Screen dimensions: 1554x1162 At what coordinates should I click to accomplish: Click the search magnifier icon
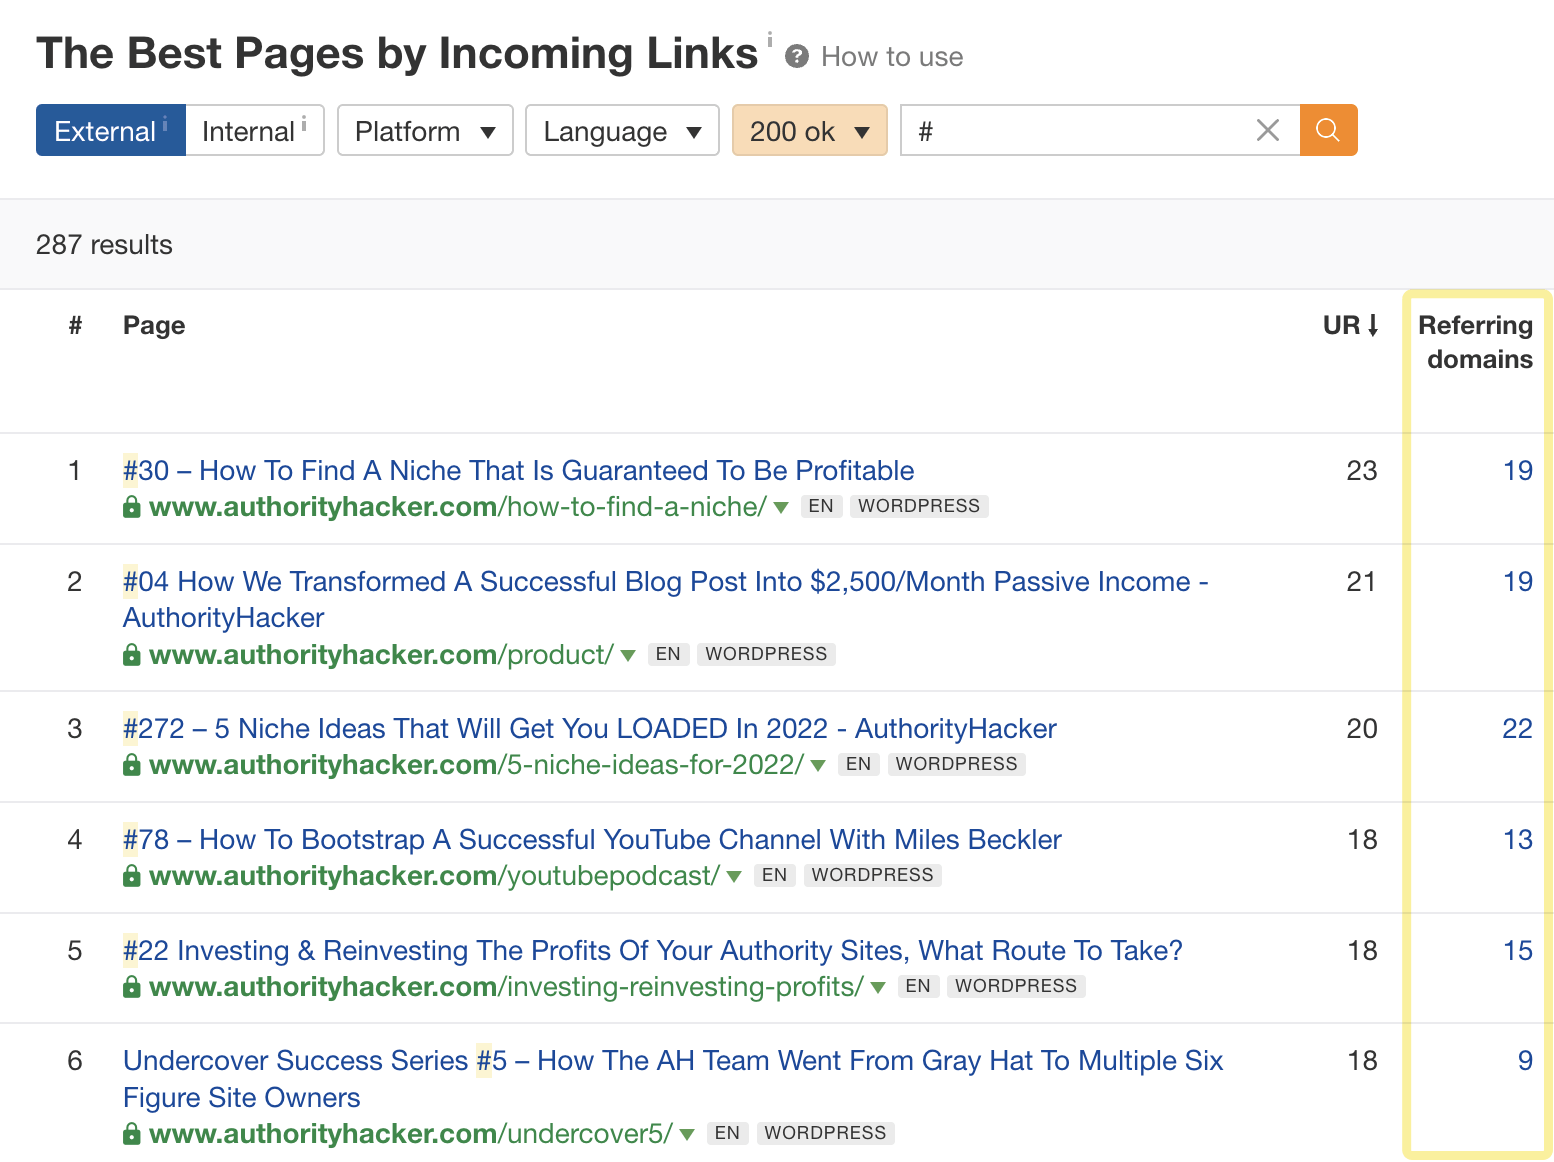pyautogui.click(x=1328, y=130)
